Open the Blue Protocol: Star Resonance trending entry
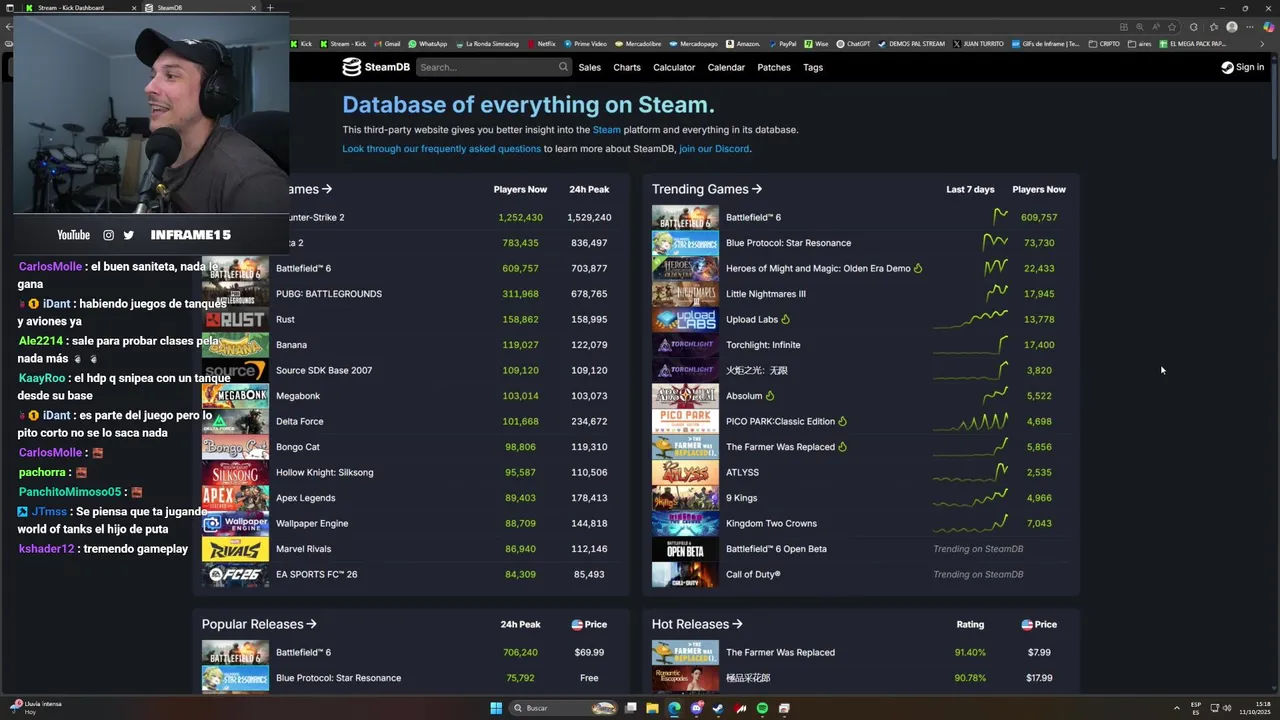1280x720 pixels. coord(788,243)
